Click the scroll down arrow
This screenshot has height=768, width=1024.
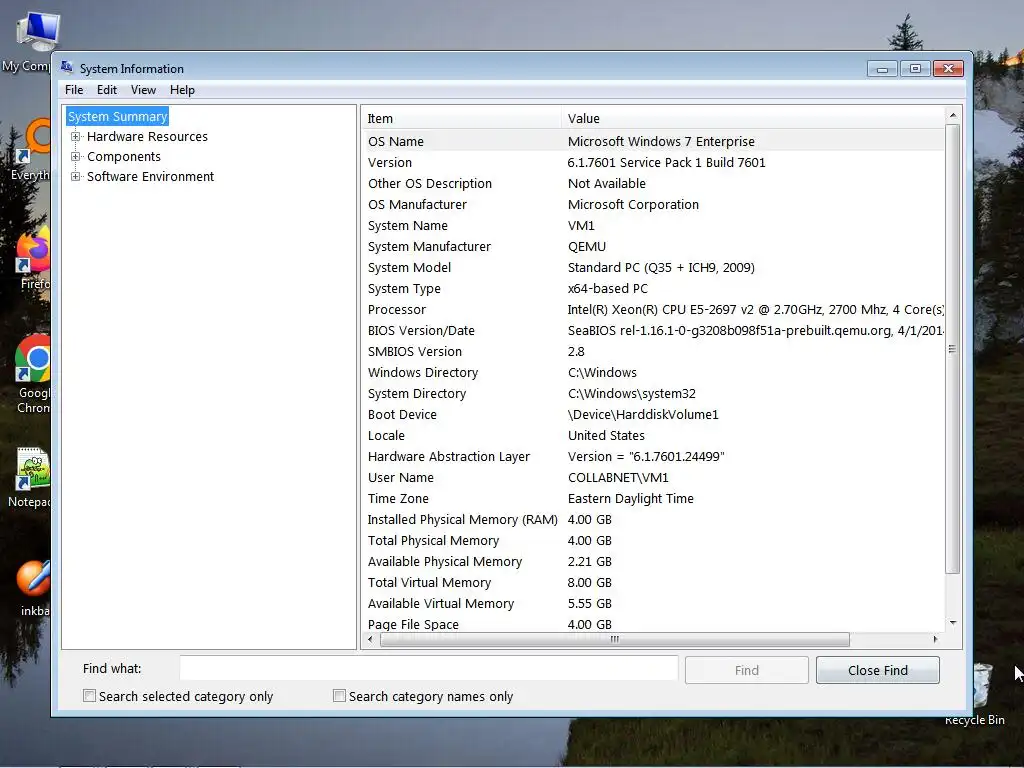[x=953, y=623]
